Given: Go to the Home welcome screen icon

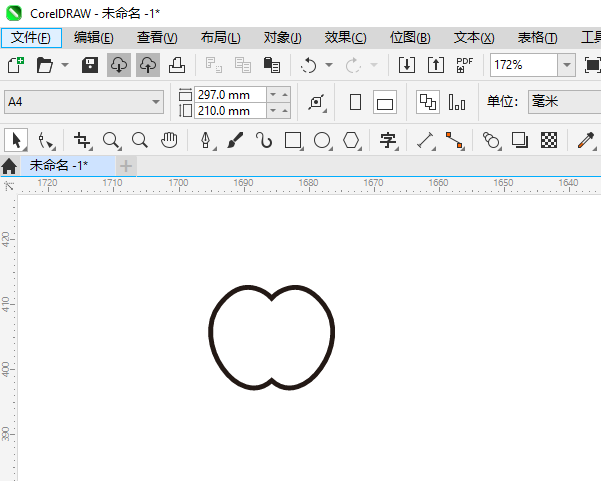Looking at the screenshot, I should coord(9,166).
